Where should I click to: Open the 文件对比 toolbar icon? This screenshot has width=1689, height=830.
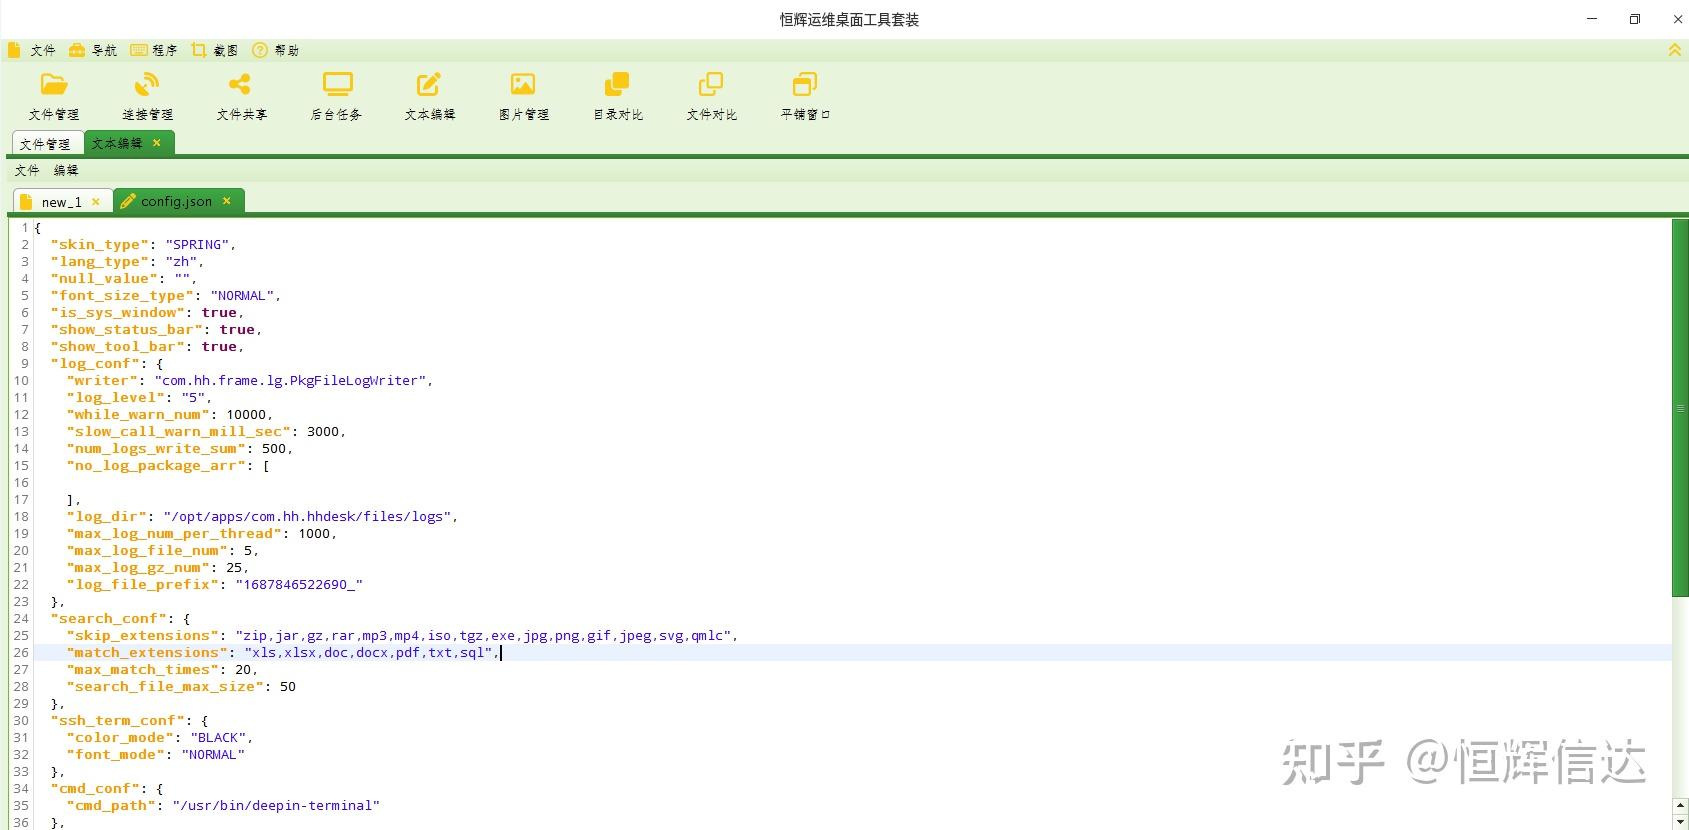(x=711, y=96)
